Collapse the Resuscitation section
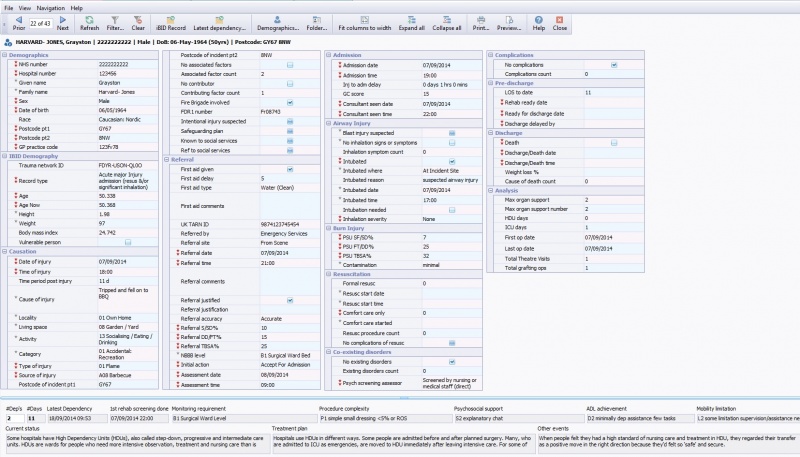The image size is (800, 457). point(329,274)
